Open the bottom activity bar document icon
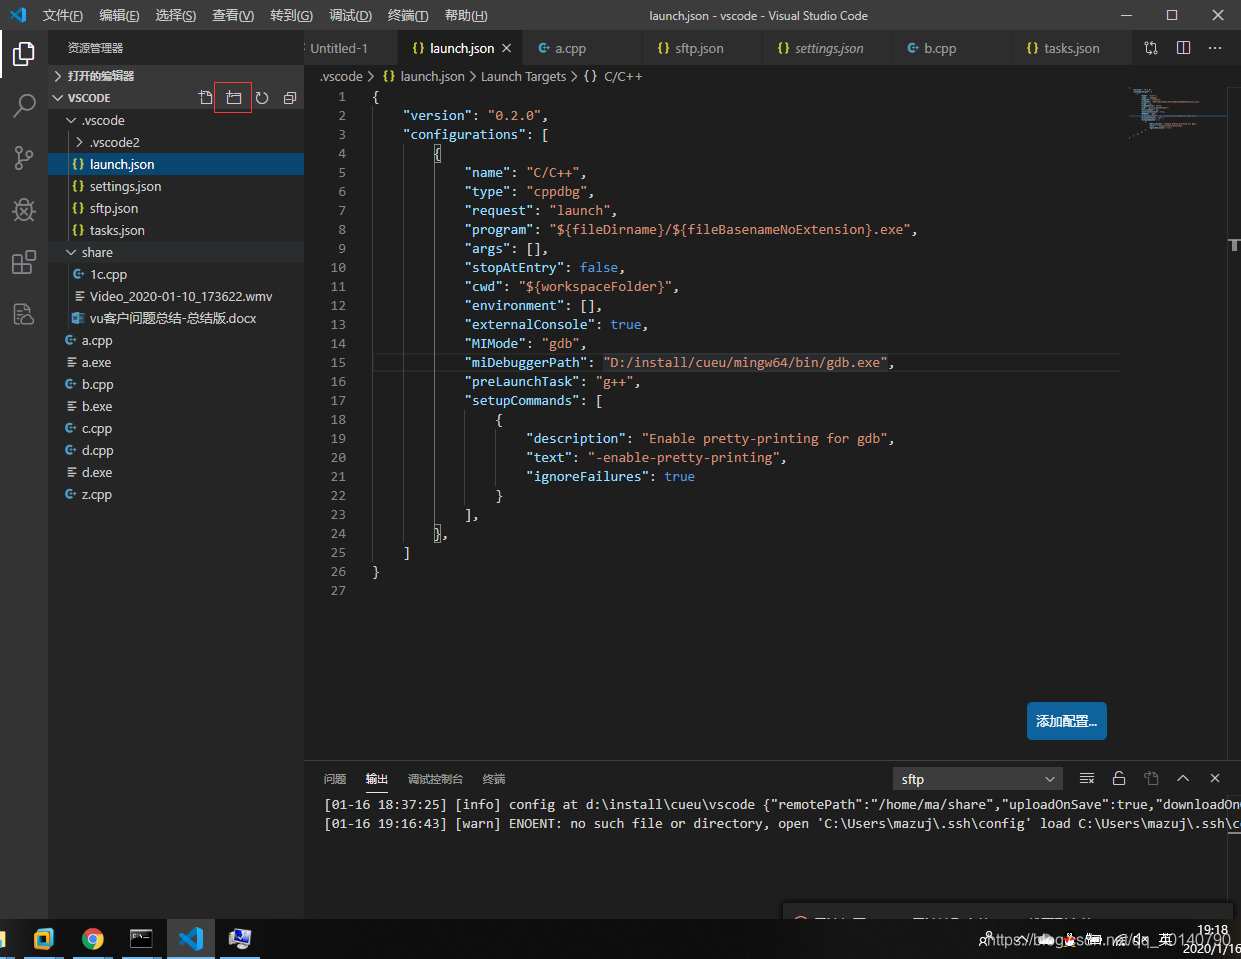The width and height of the screenshot is (1241, 959). (24, 315)
